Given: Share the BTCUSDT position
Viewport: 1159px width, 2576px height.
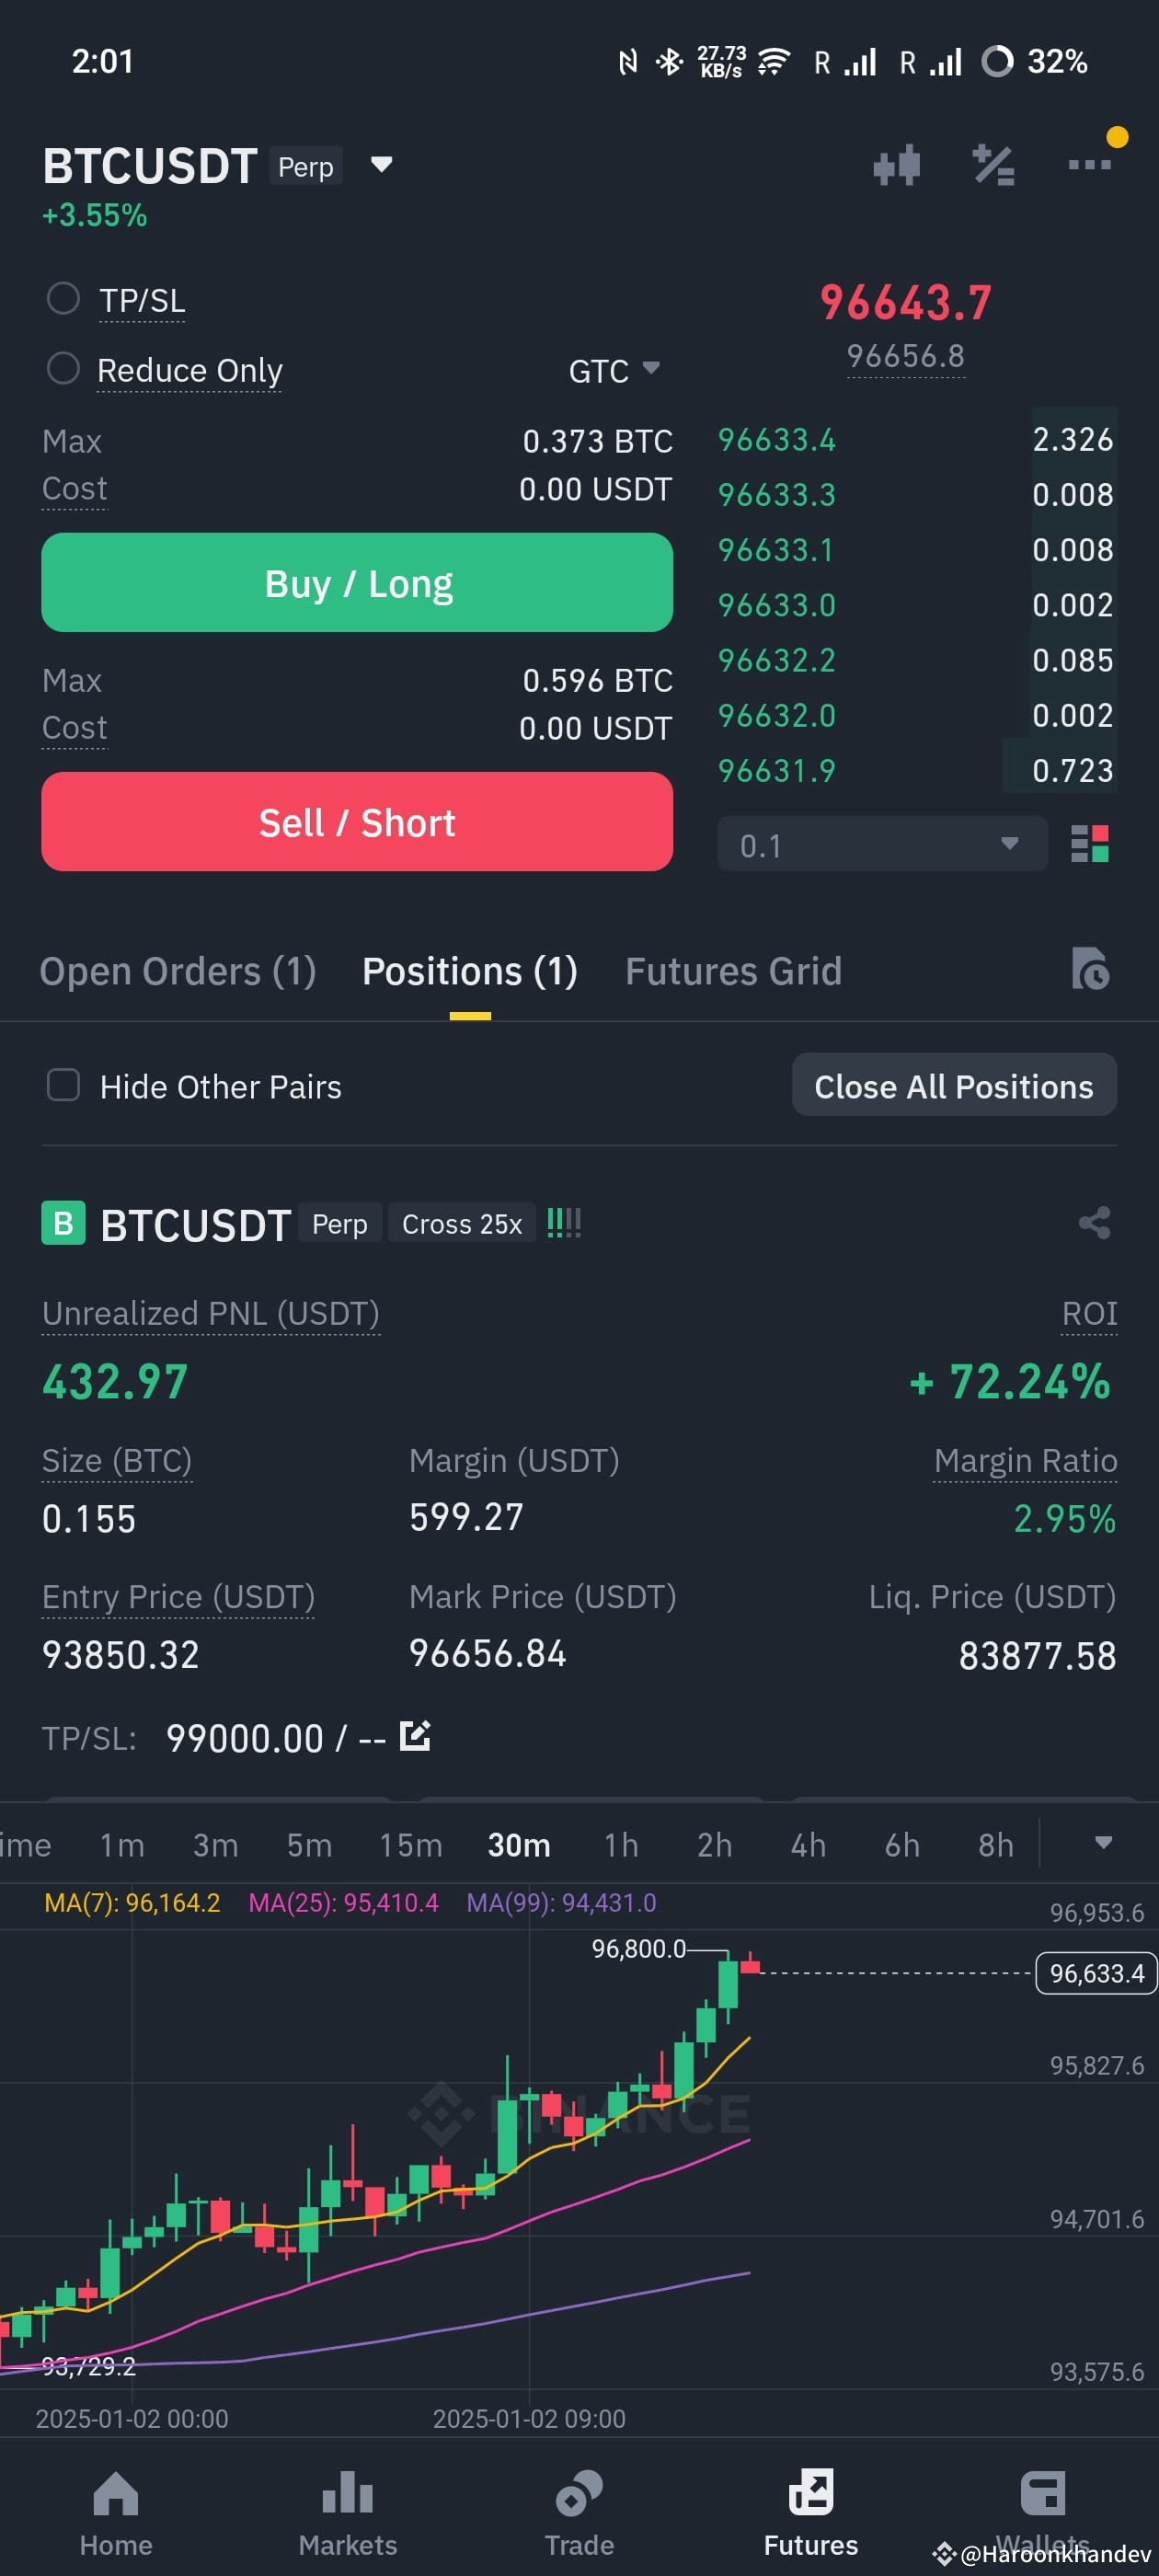Looking at the screenshot, I should (1094, 1222).
